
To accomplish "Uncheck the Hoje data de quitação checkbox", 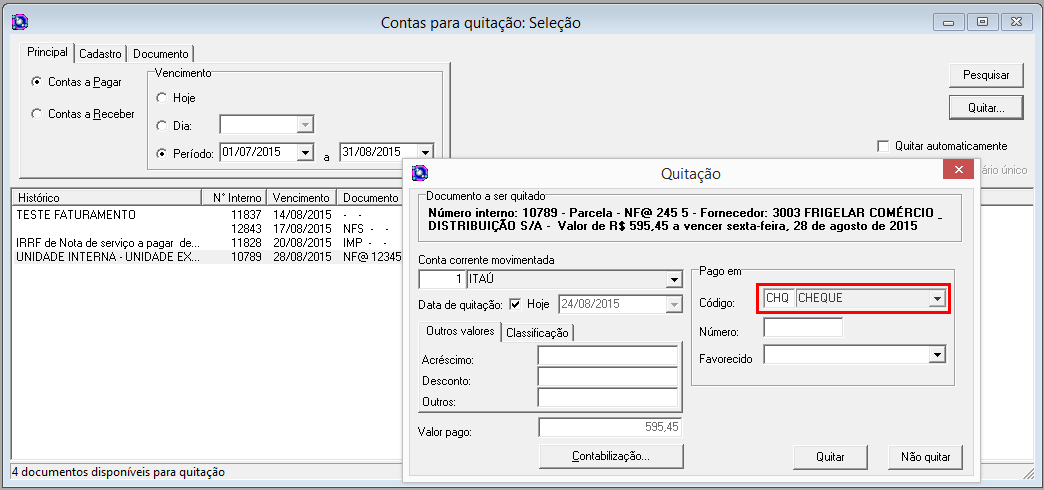I will click(515, 304).
